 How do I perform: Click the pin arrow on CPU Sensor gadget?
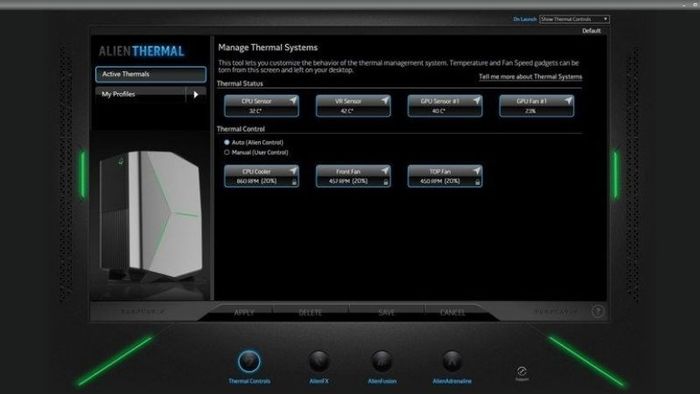point(293,100)
